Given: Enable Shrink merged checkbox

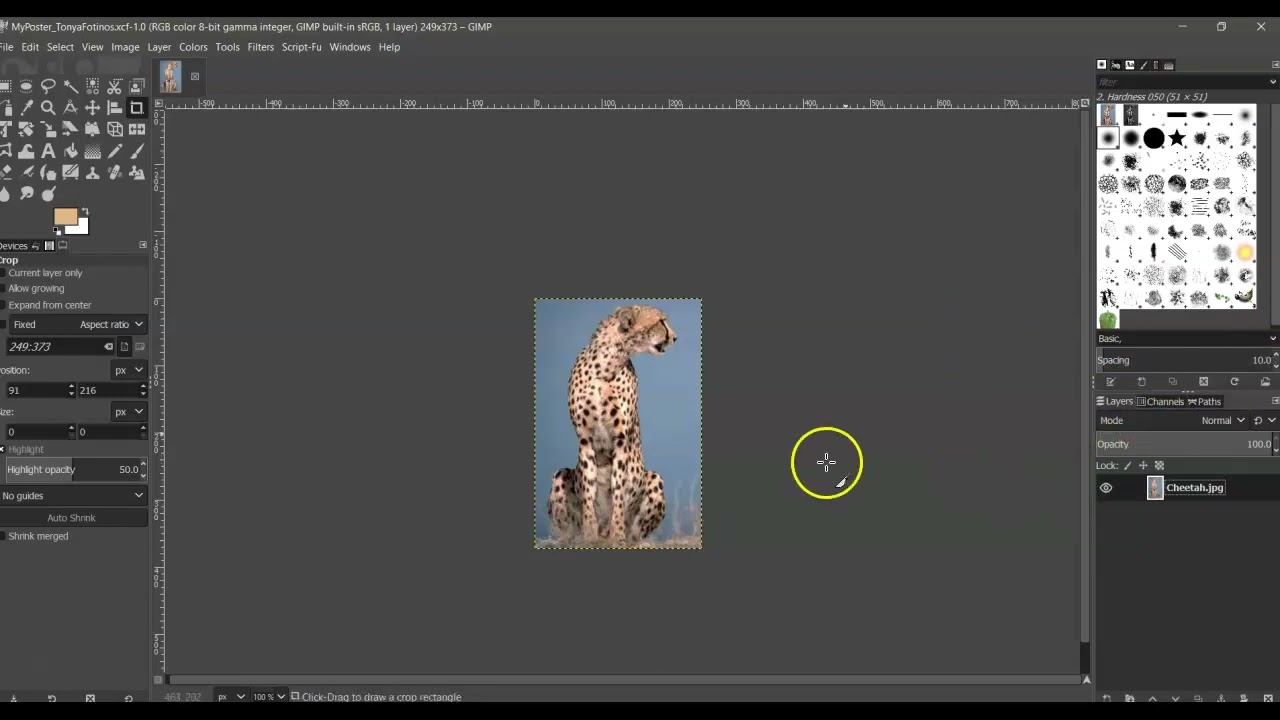Looking at the screenshot, I should click(x=3, y=536).
